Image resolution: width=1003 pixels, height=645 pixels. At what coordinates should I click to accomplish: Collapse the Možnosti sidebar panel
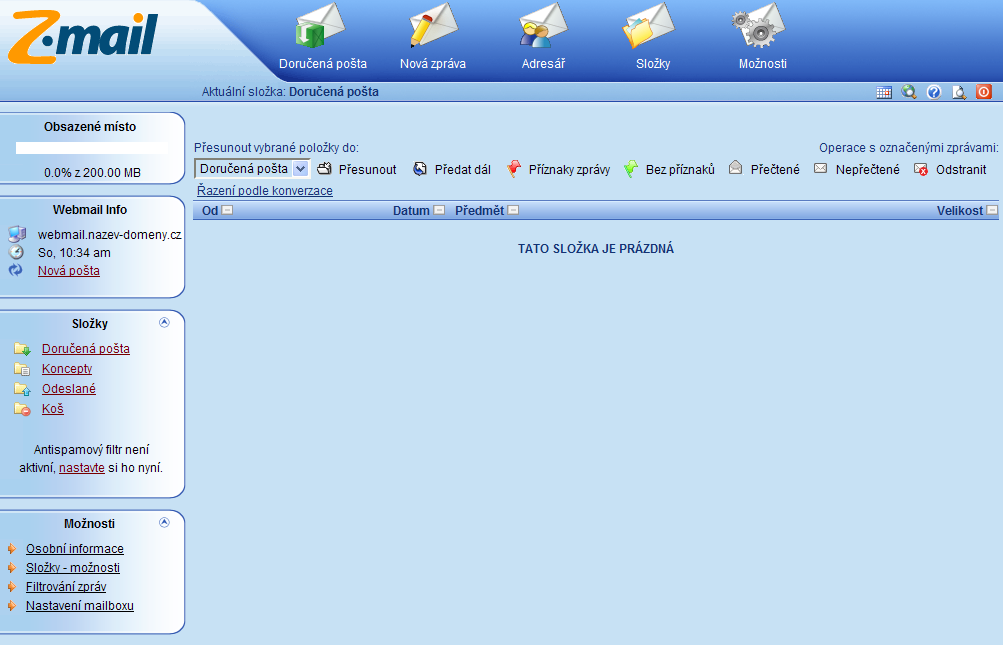(x=165, y=522)
